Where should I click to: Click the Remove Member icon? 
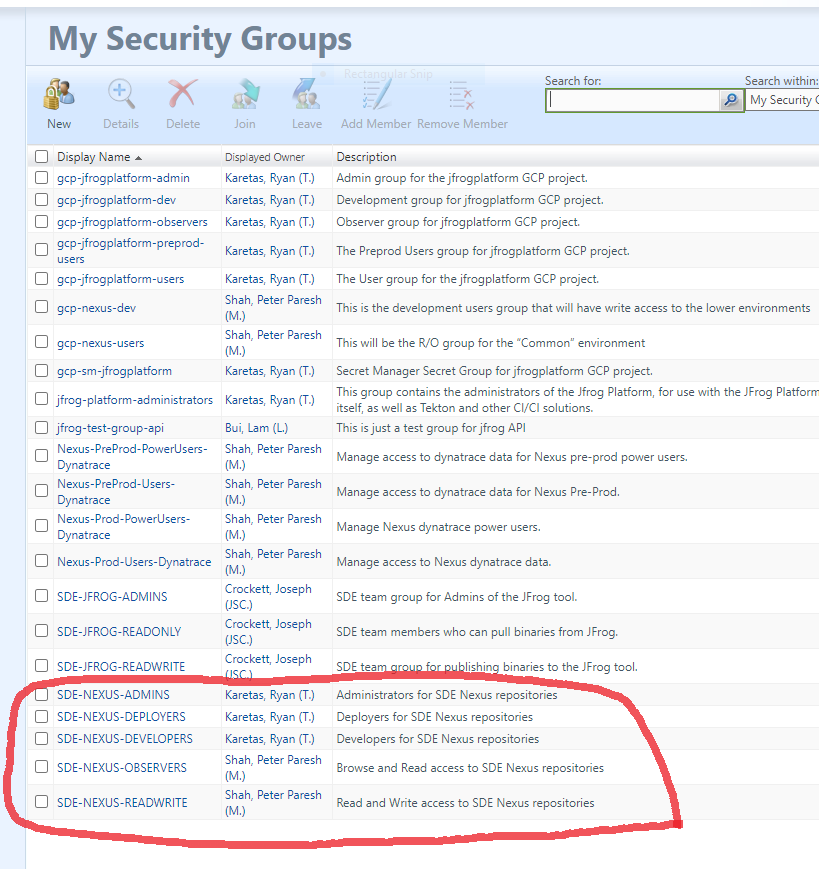point(462,95)
